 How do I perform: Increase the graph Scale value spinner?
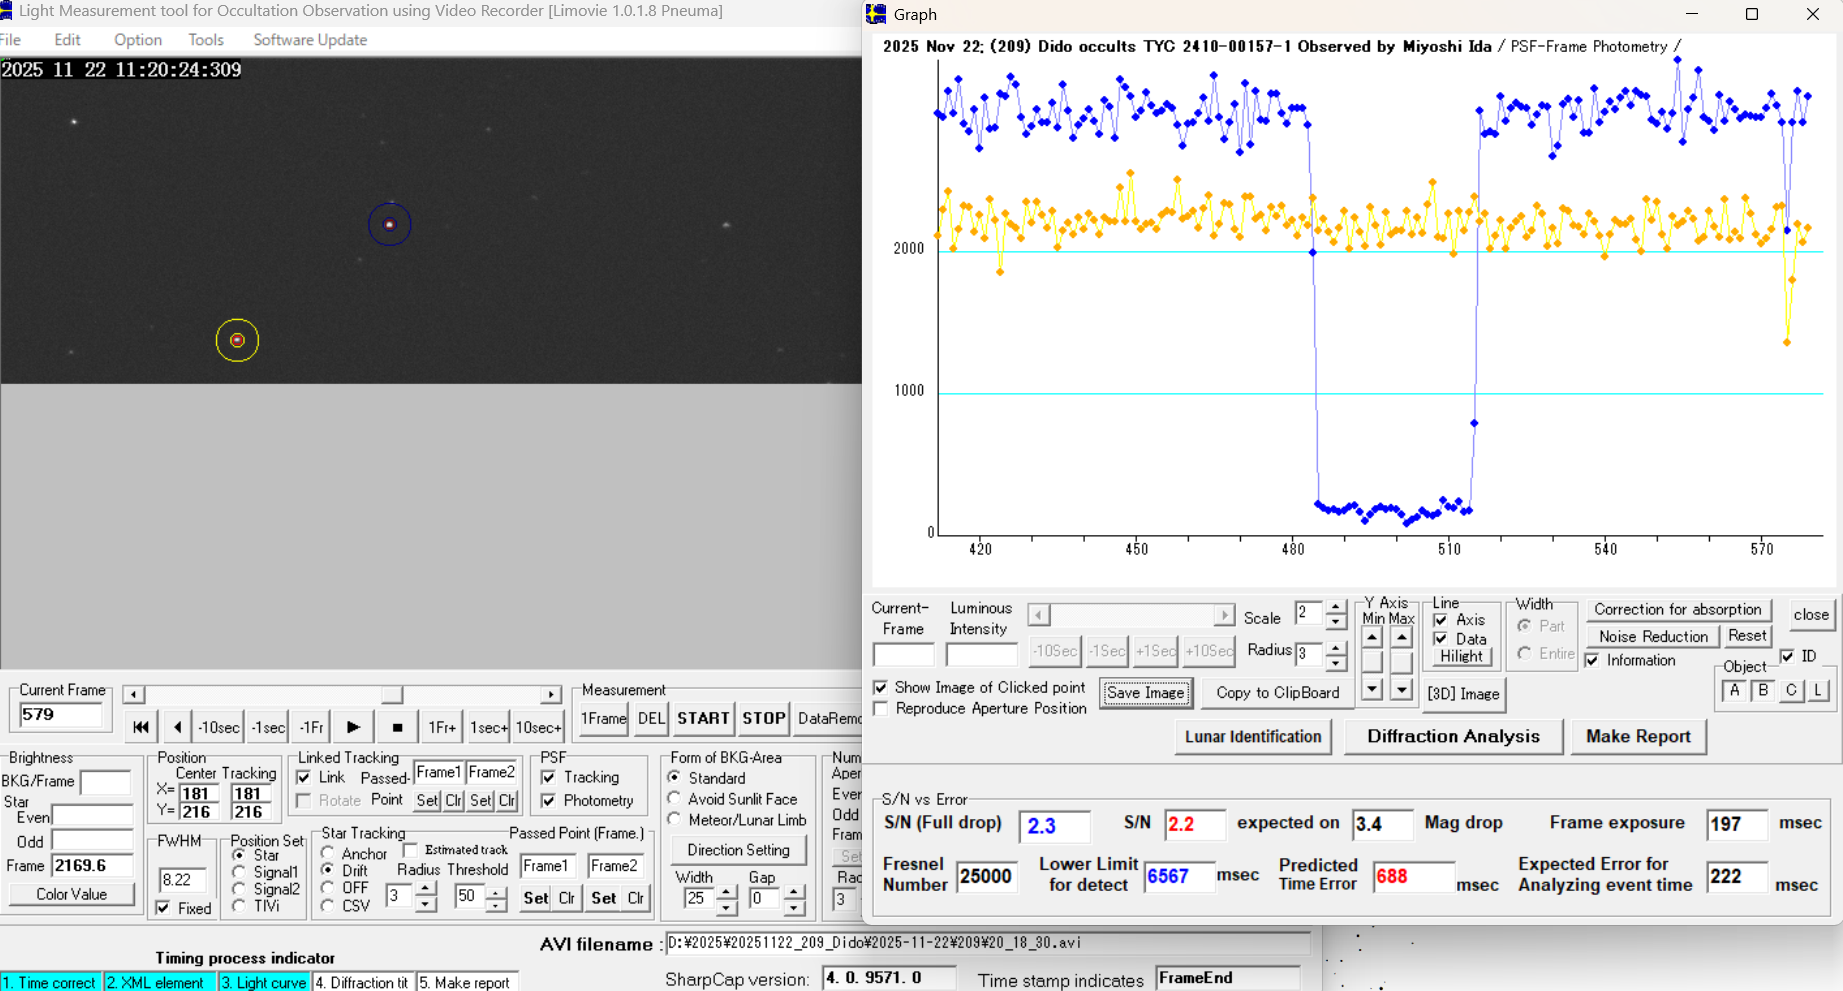click(x=1336, y=607)
